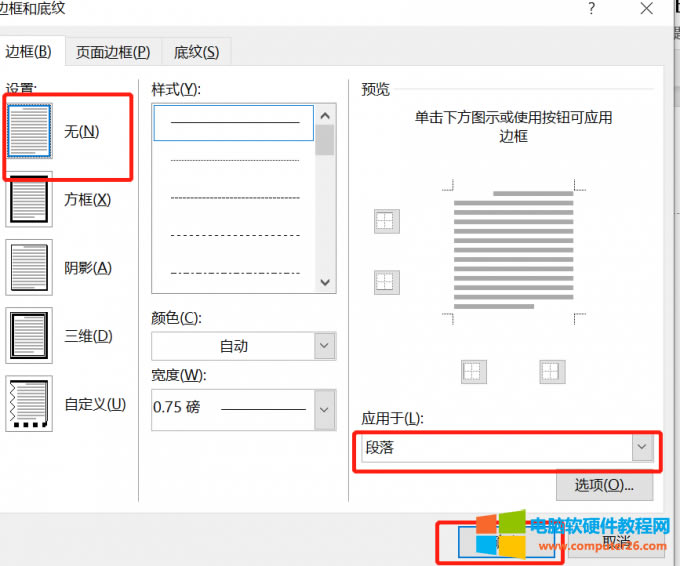The height and width of the screenshot is (566, 680).
Task: Click the style list scroll-up arrow
Action: click(324, 115)
